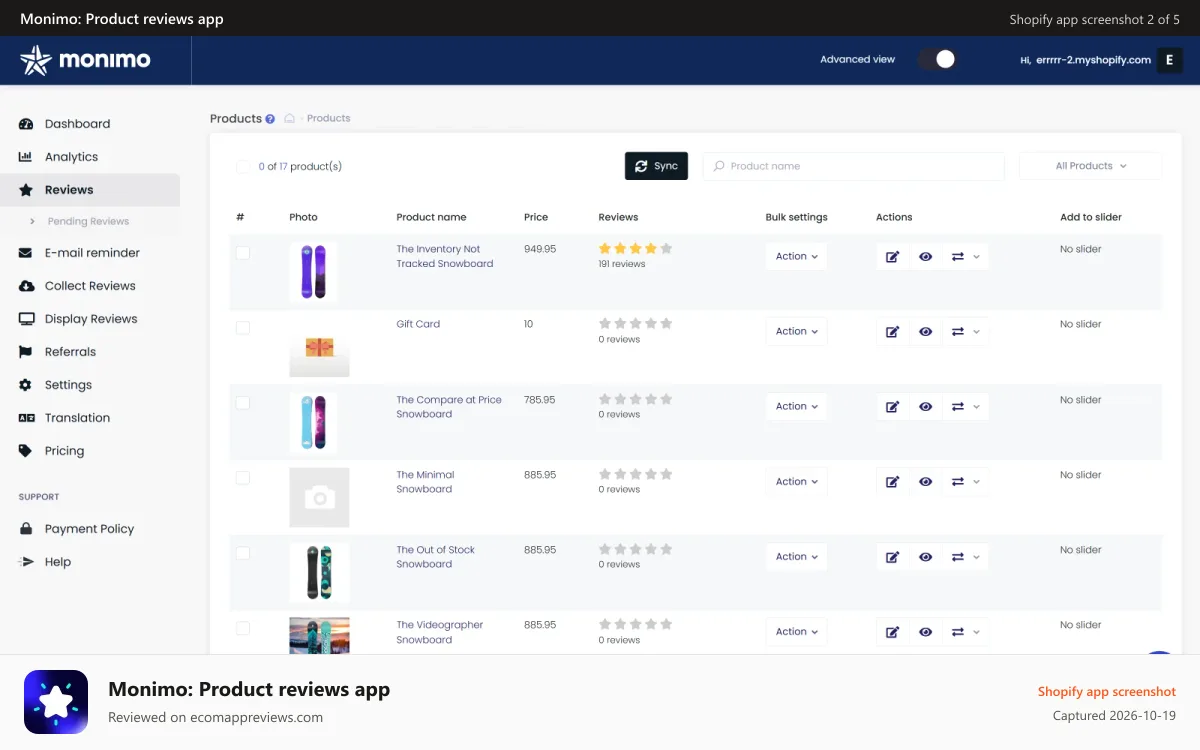Open Pending Reviews sub-item
The image size is (1200, 750).
[88, 222]
